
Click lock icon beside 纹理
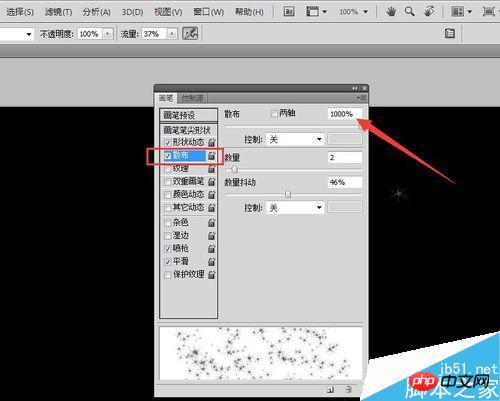click(x=212, y=169)
